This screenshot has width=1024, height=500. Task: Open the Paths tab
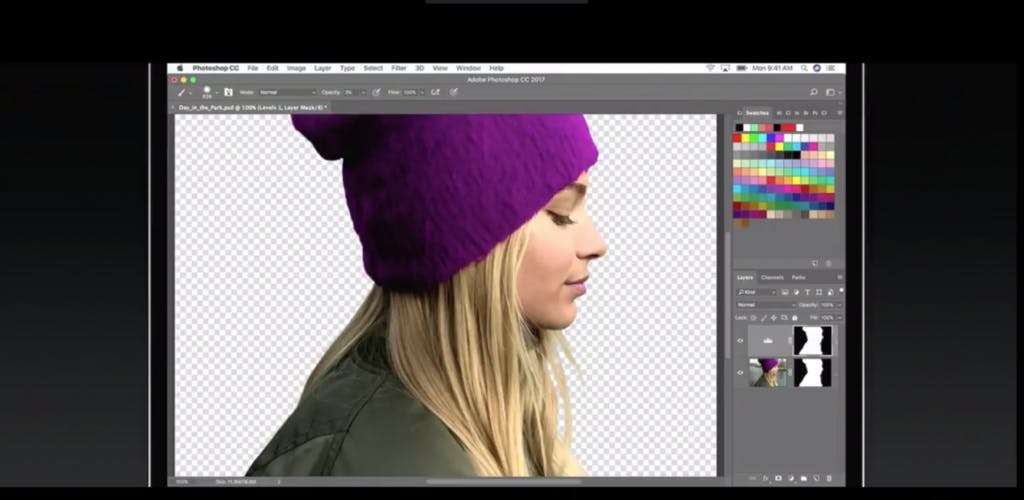[x=798, y=277]
